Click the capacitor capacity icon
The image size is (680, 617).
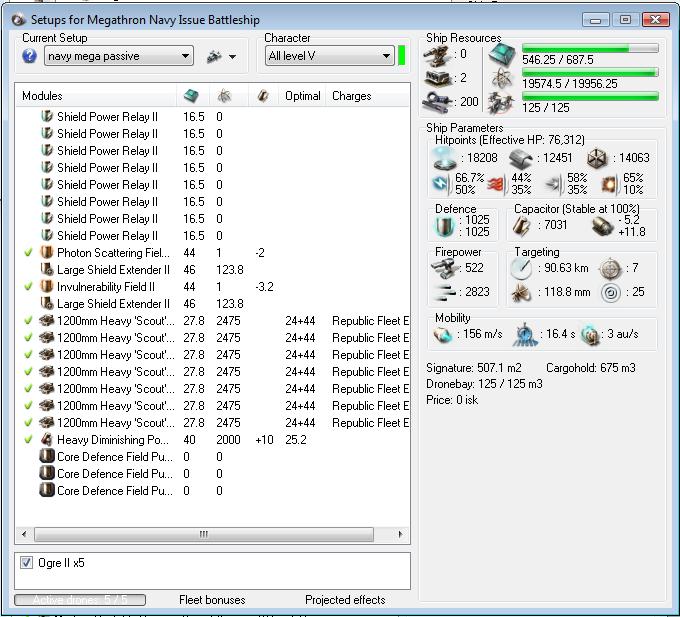(522, 225)
